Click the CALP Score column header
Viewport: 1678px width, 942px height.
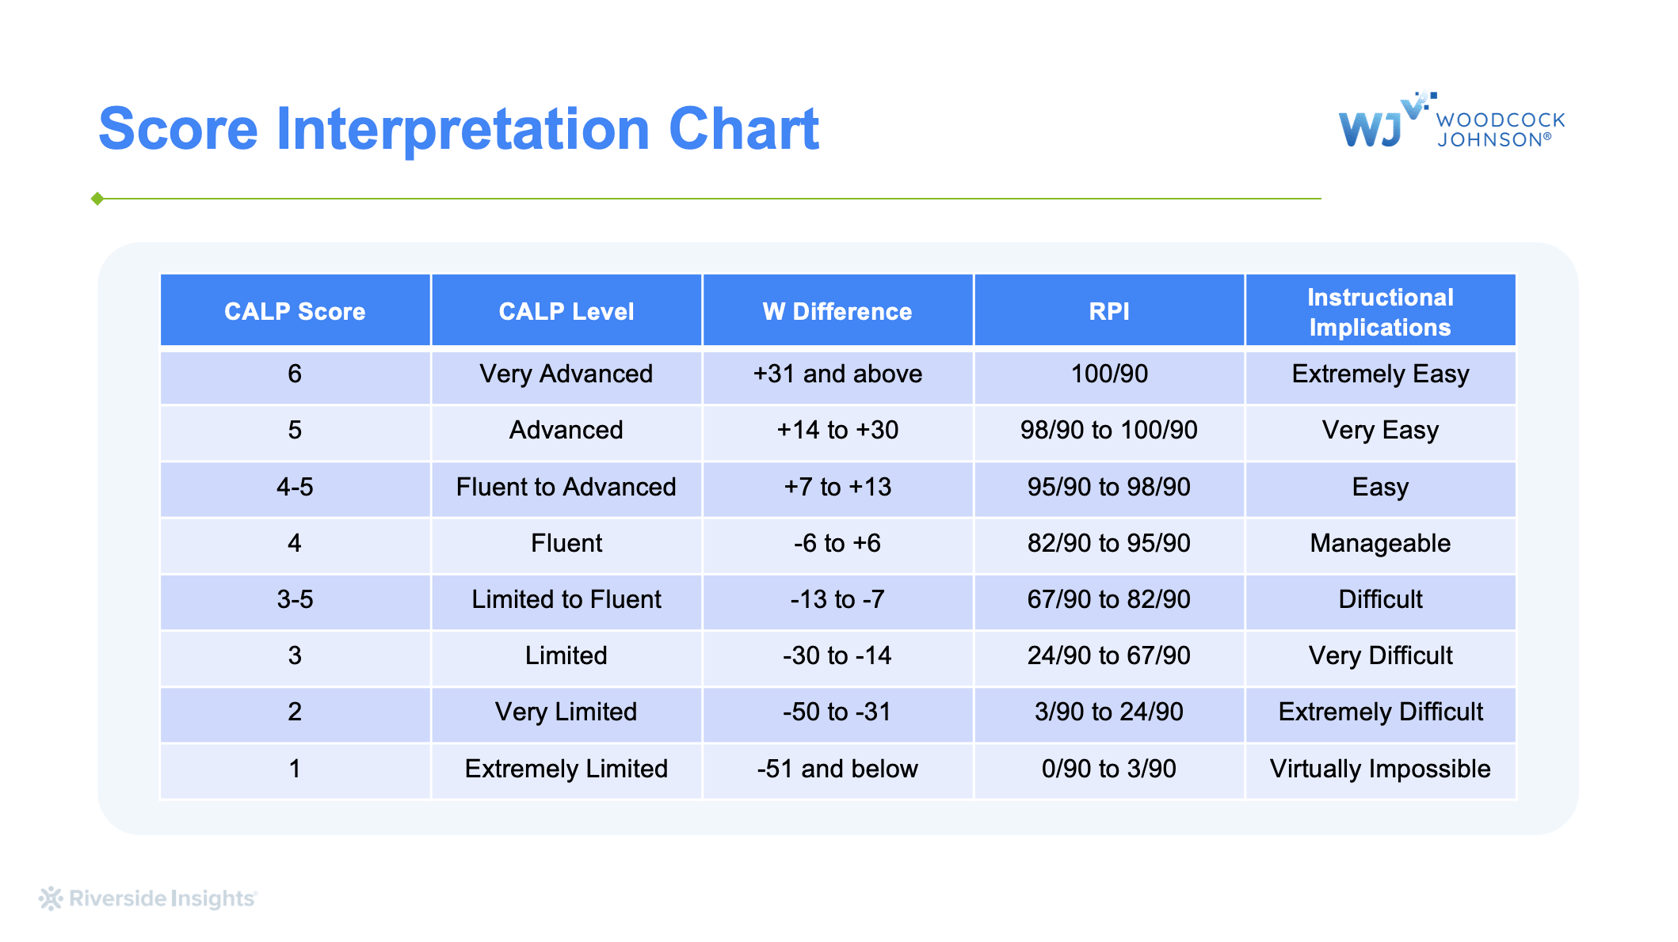click(295, 311)
